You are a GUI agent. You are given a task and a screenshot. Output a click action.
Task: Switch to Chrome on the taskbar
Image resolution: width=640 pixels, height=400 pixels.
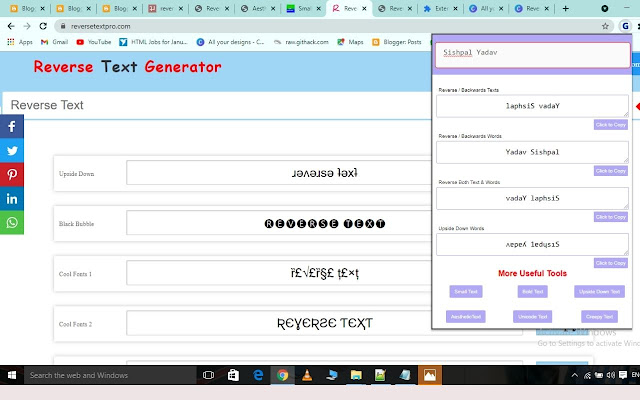tap(282, 375)
